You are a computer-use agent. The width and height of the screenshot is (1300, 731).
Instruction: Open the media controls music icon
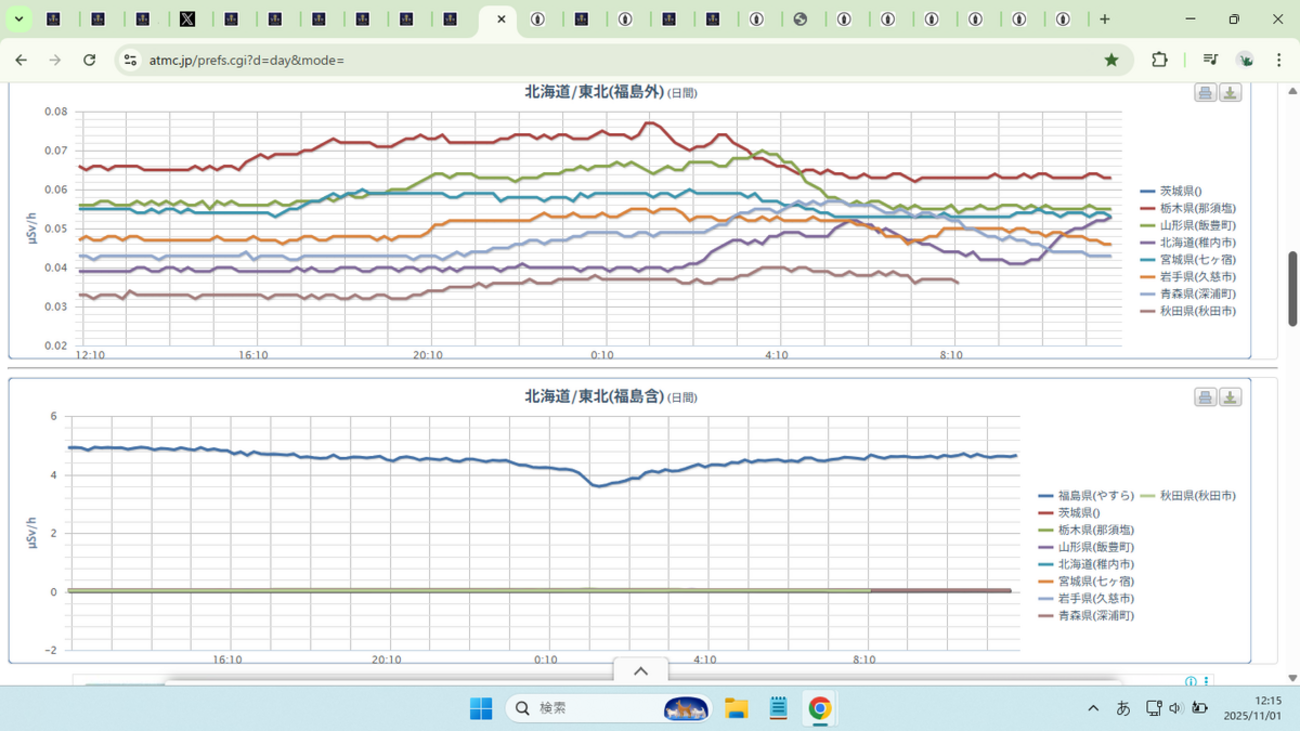[x=1210, y=60]
